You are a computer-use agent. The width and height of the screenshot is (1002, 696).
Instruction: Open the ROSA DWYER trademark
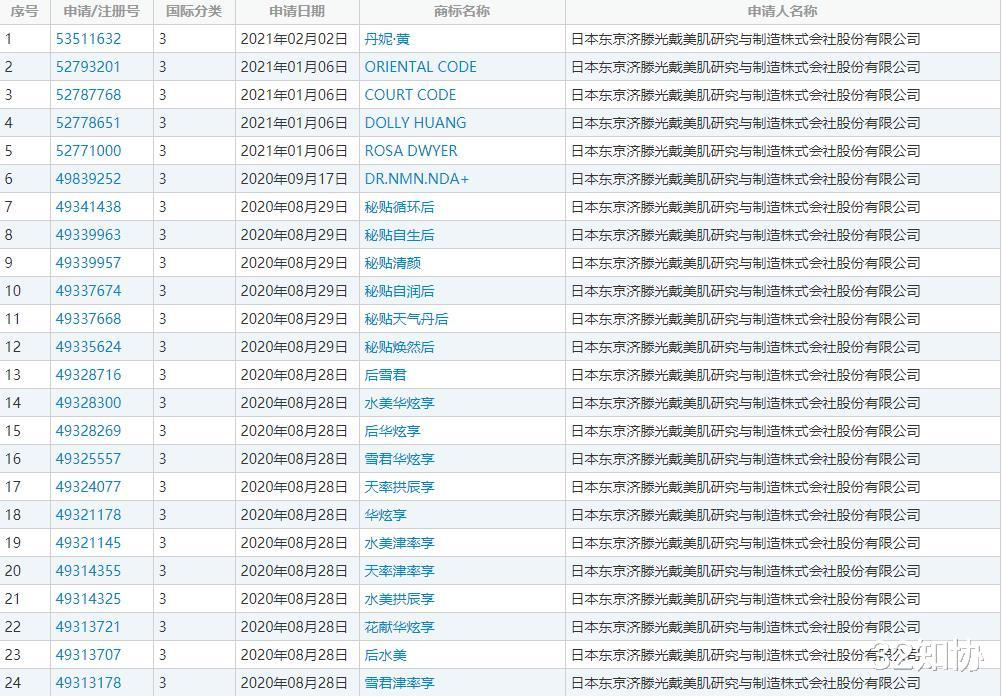(411, 151)
